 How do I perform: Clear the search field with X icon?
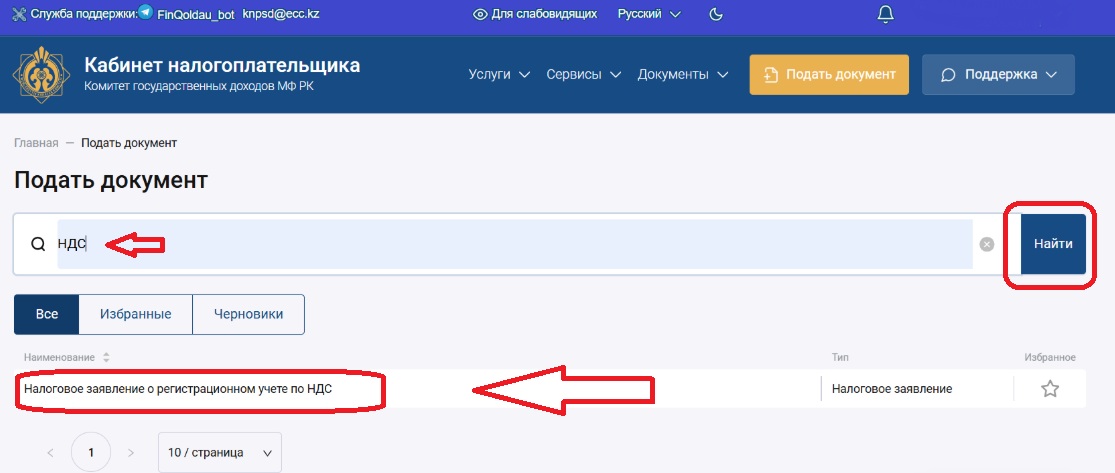(987, 244)
